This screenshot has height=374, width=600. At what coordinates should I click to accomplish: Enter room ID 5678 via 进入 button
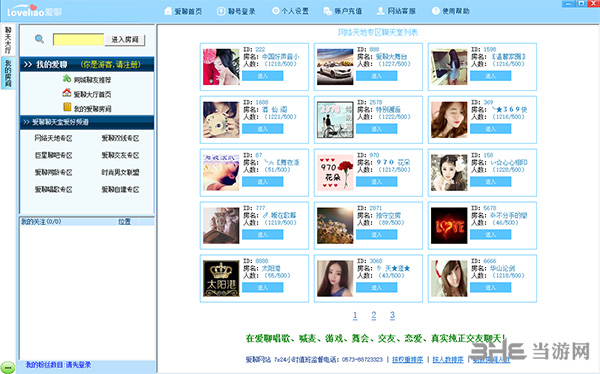(491, 234)
